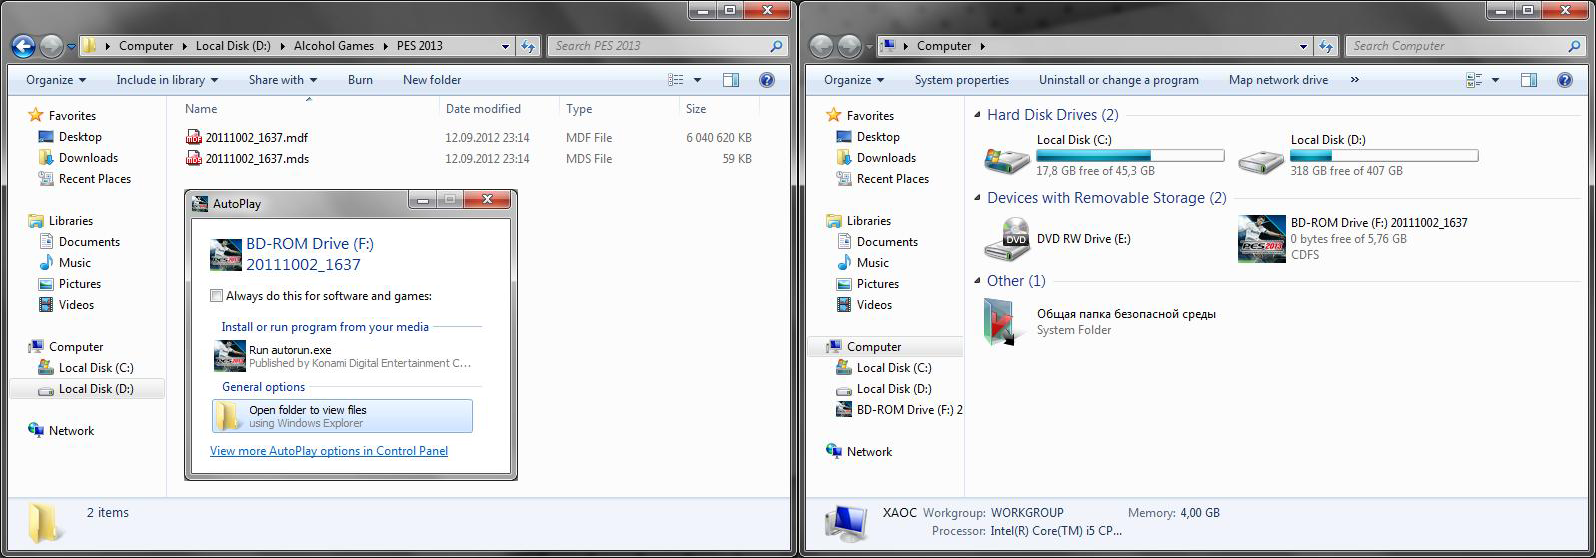This screenshot has height=558, width=1596.
Task: Open System properties
Action: pyautogui.click(x=961, y=80)
